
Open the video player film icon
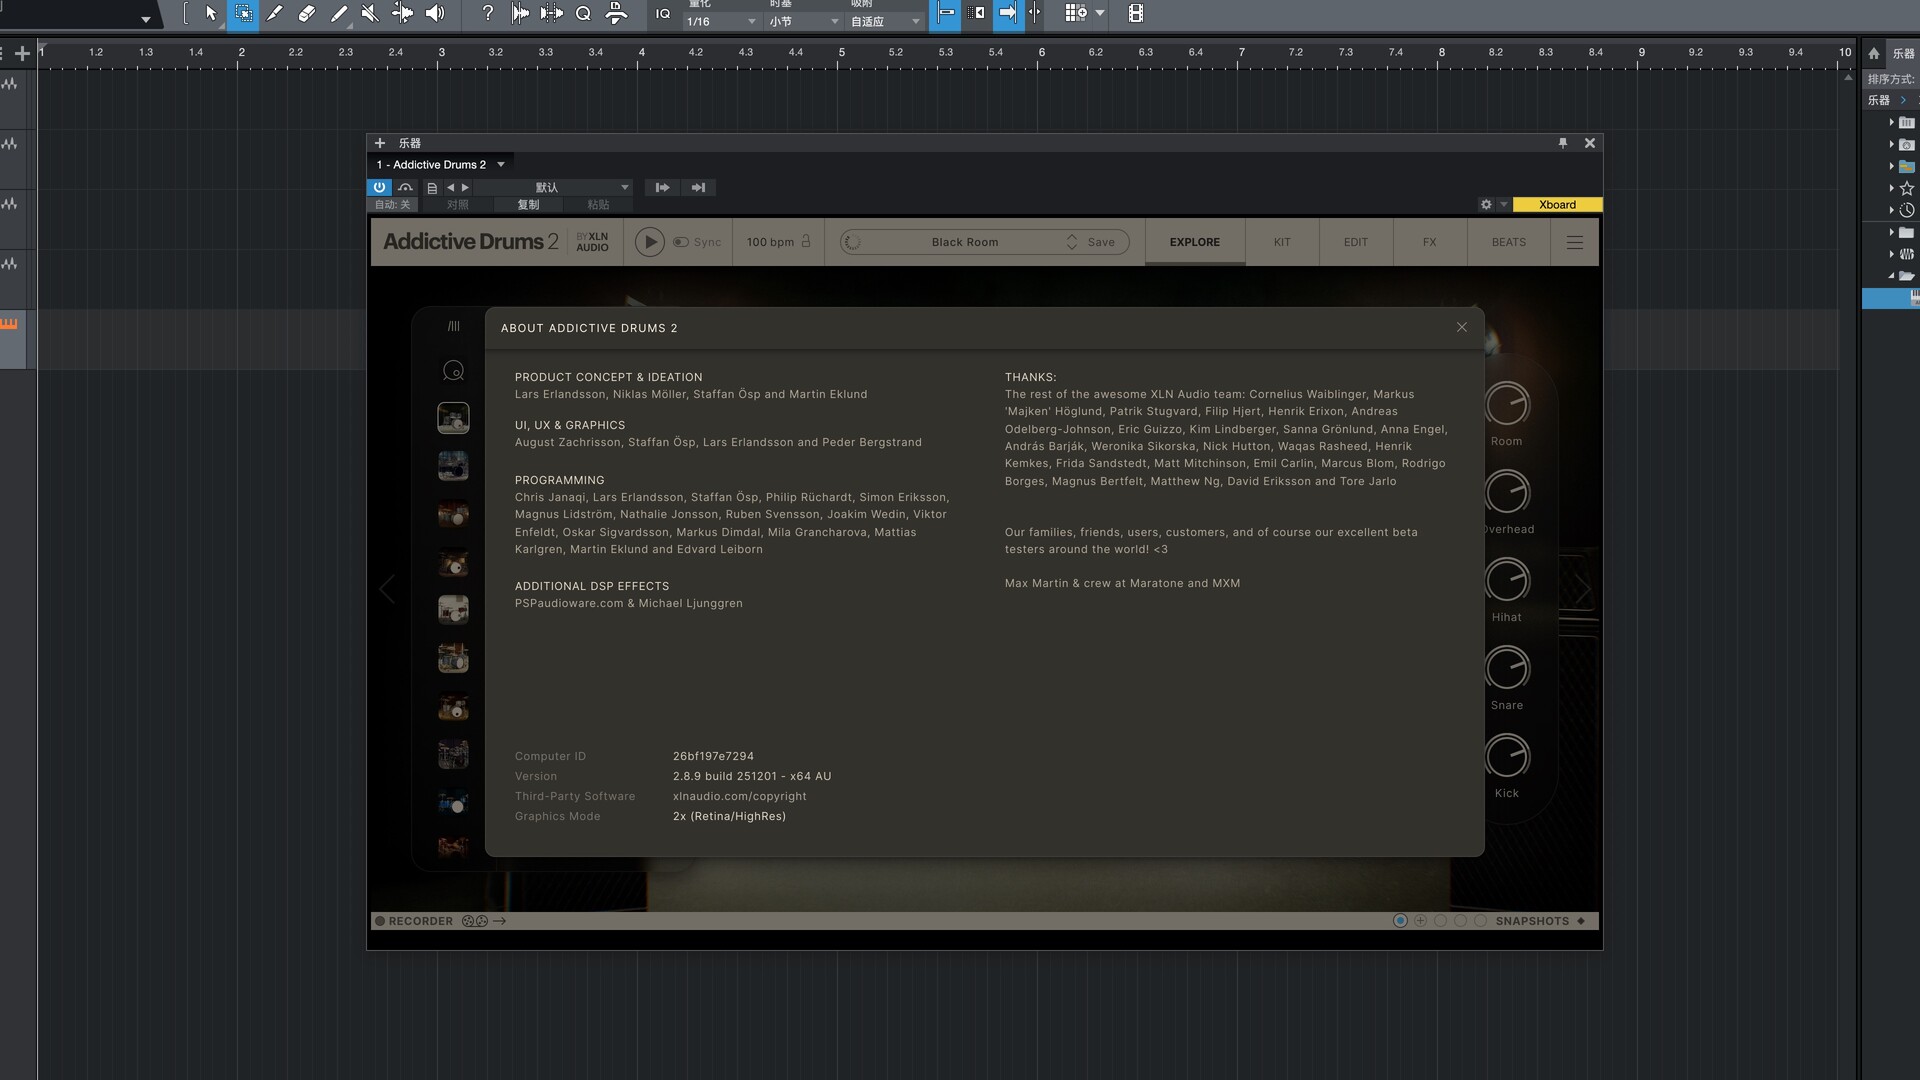[1135, 13]
